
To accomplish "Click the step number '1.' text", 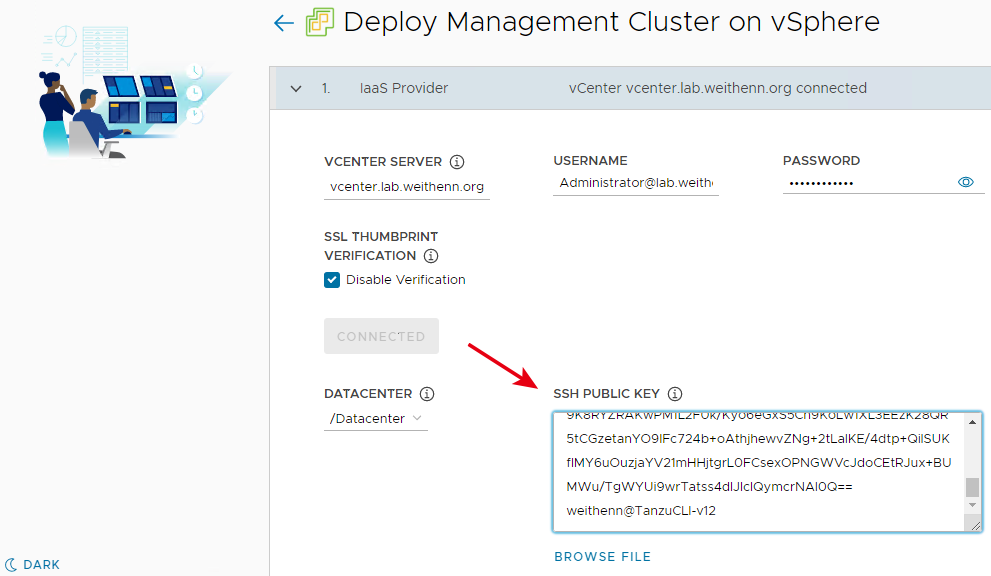I will click(x=326, y=88).
